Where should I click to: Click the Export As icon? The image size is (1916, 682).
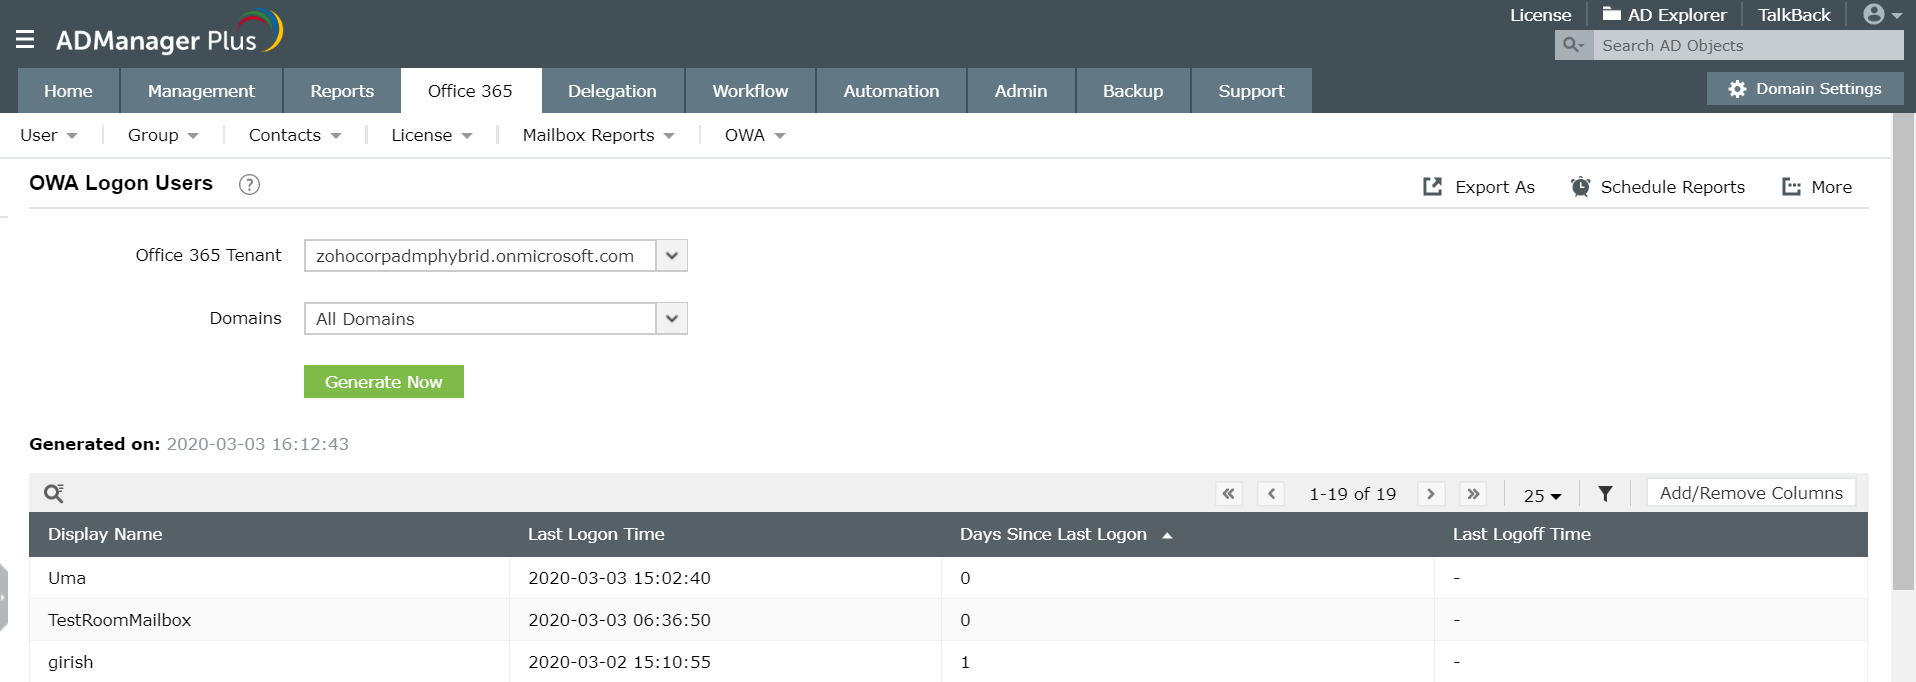(1432, 187)
